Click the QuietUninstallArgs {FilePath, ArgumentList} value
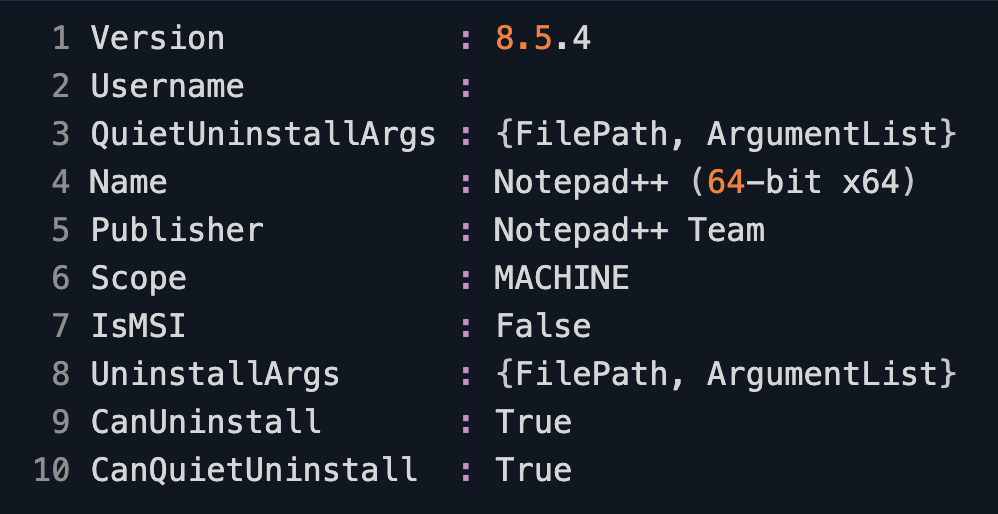Viewport: 998px width, 514px height. 725,135
